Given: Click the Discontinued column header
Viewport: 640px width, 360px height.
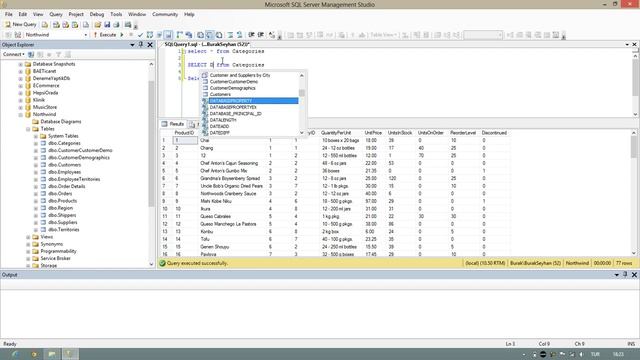Looking at the screenshot, I should (x=494, y=133).
